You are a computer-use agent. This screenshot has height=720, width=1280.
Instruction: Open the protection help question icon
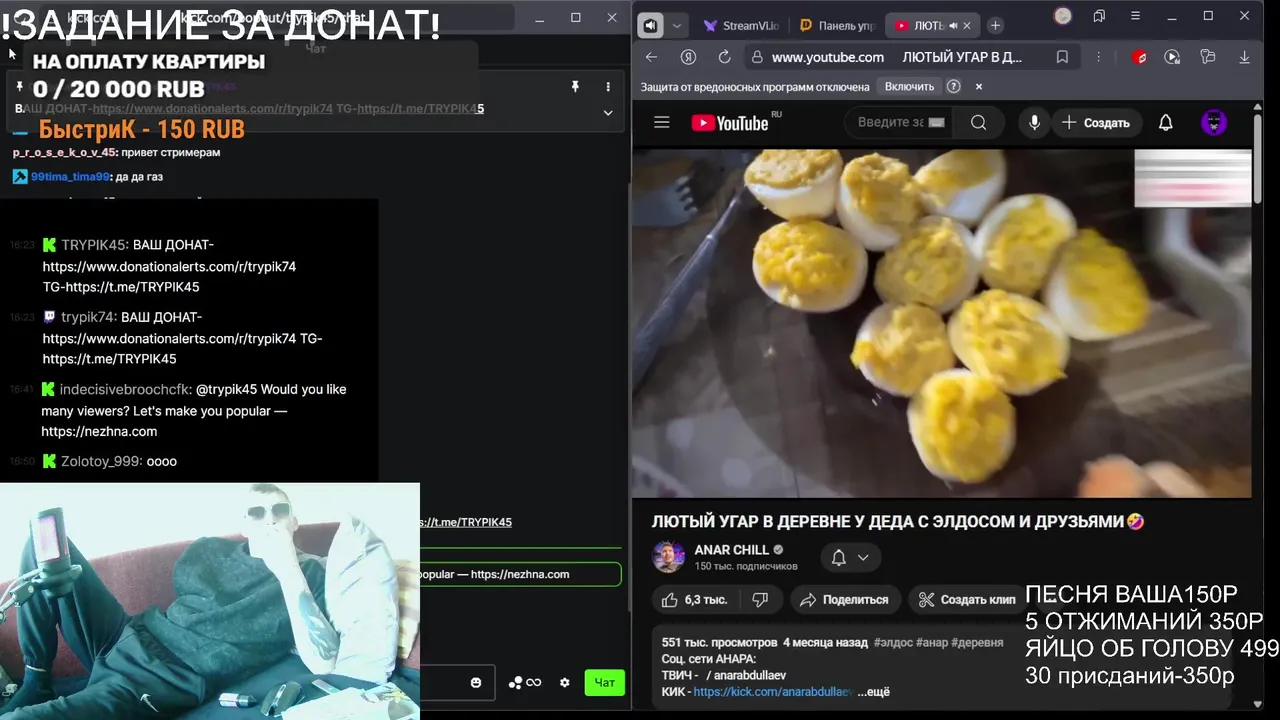[954, 87]
